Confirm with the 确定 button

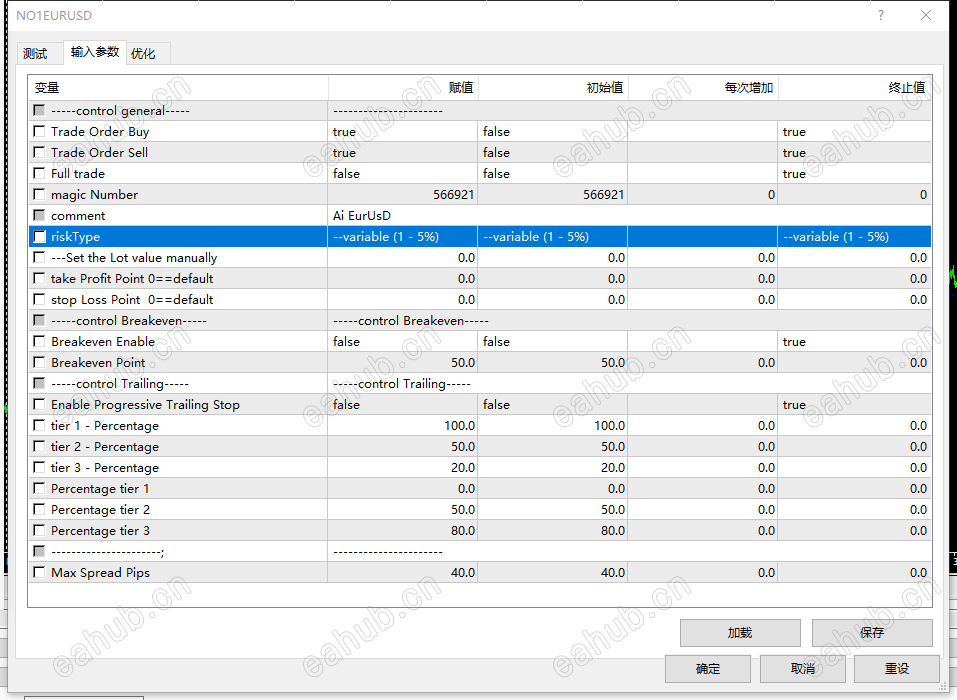708,669
